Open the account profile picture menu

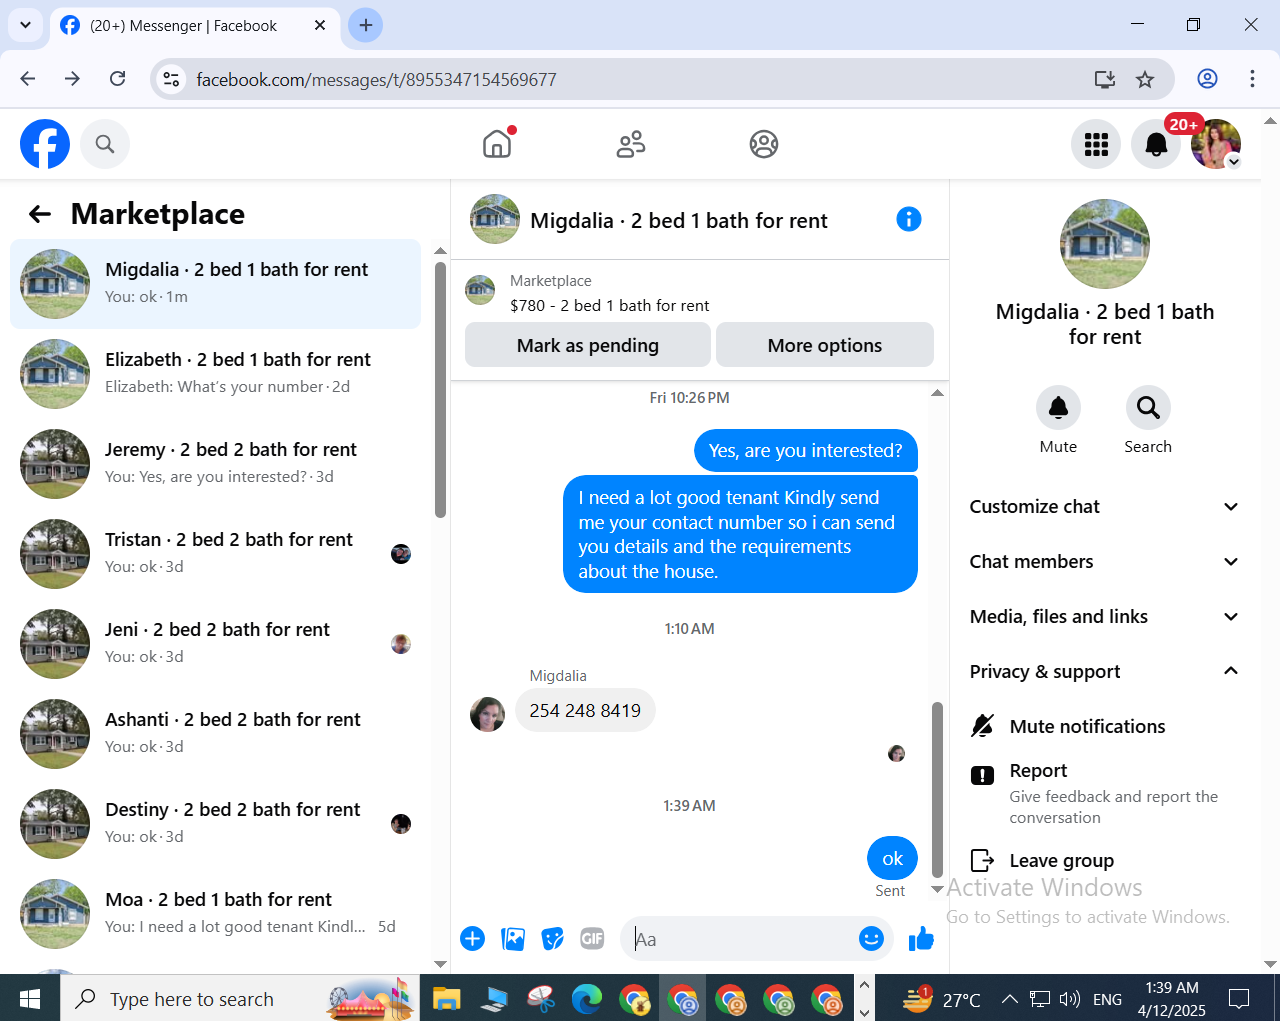pyautogui.click(x=1216, y=144)
